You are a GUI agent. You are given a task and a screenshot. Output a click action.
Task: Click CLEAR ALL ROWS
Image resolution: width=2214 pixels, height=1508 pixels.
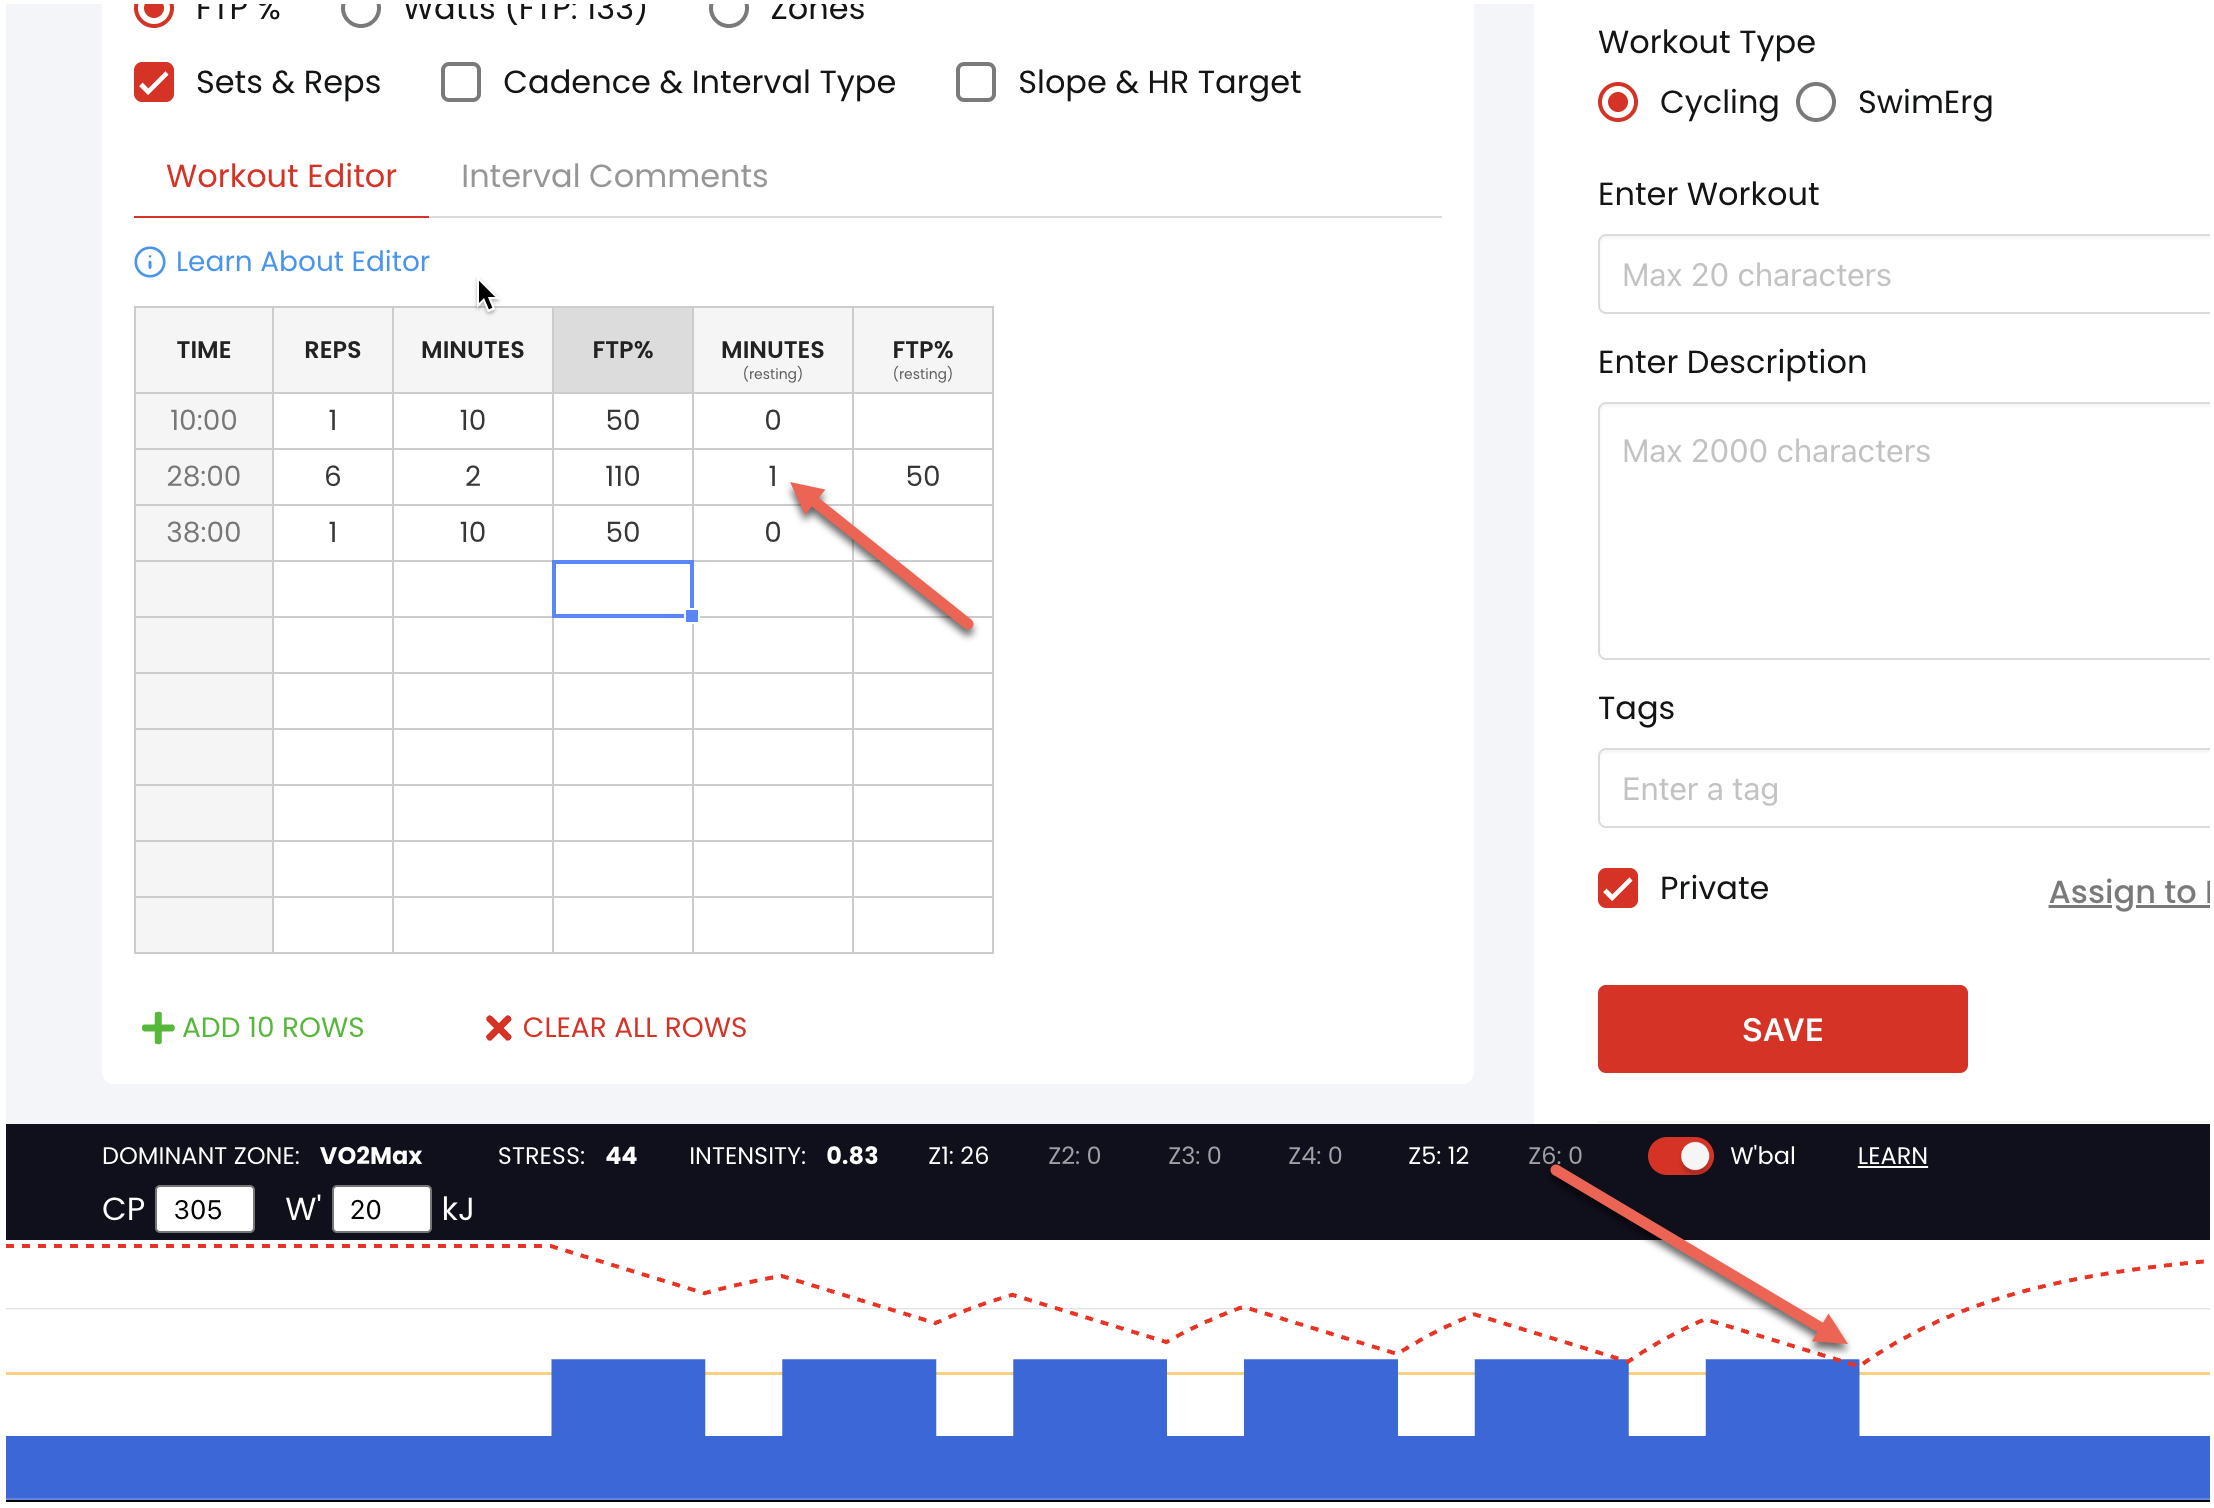[634, 1028]
